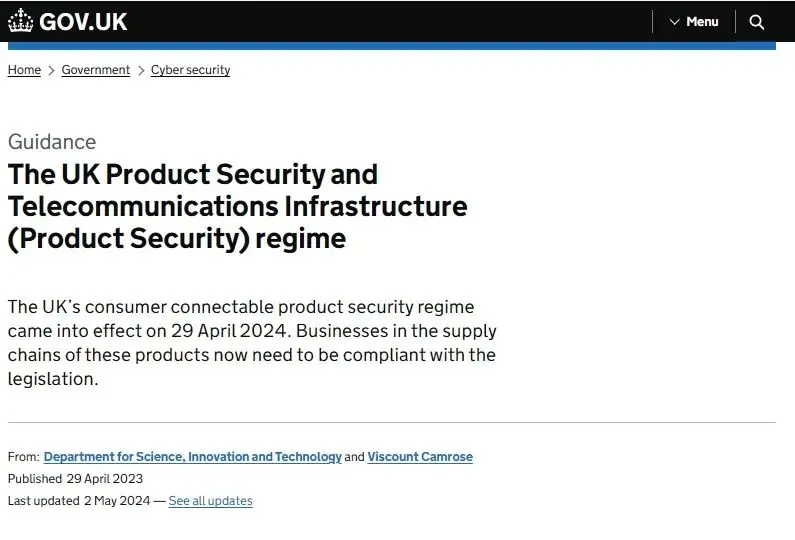Viewport: 795px width, 540px height.
Task: Click the Last updated 2 May 2024 text
Action: pyautogui.click(x=79, y=501)
